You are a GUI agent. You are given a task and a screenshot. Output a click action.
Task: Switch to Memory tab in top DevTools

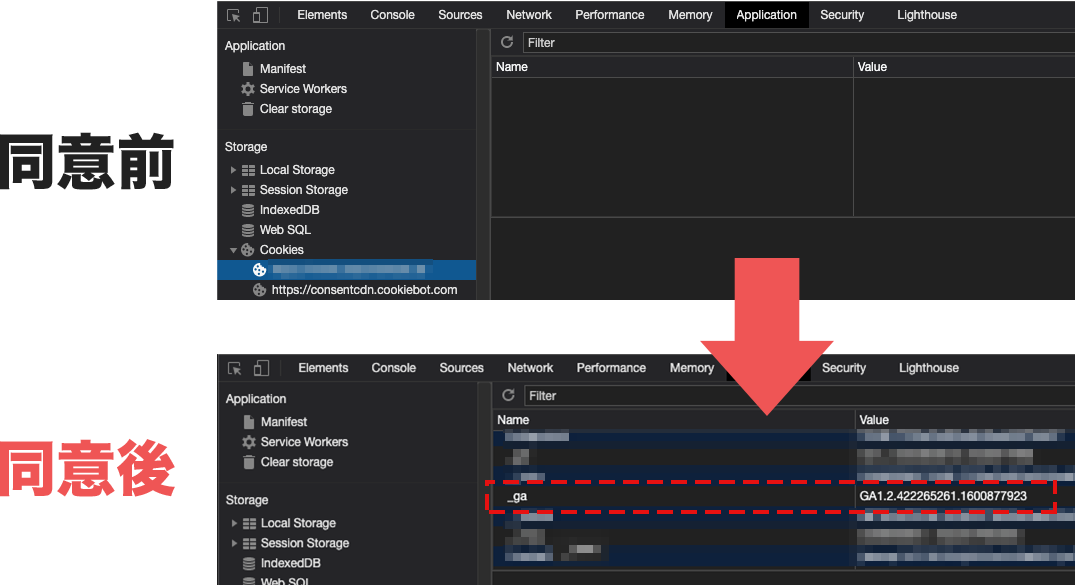pos(690,15)
